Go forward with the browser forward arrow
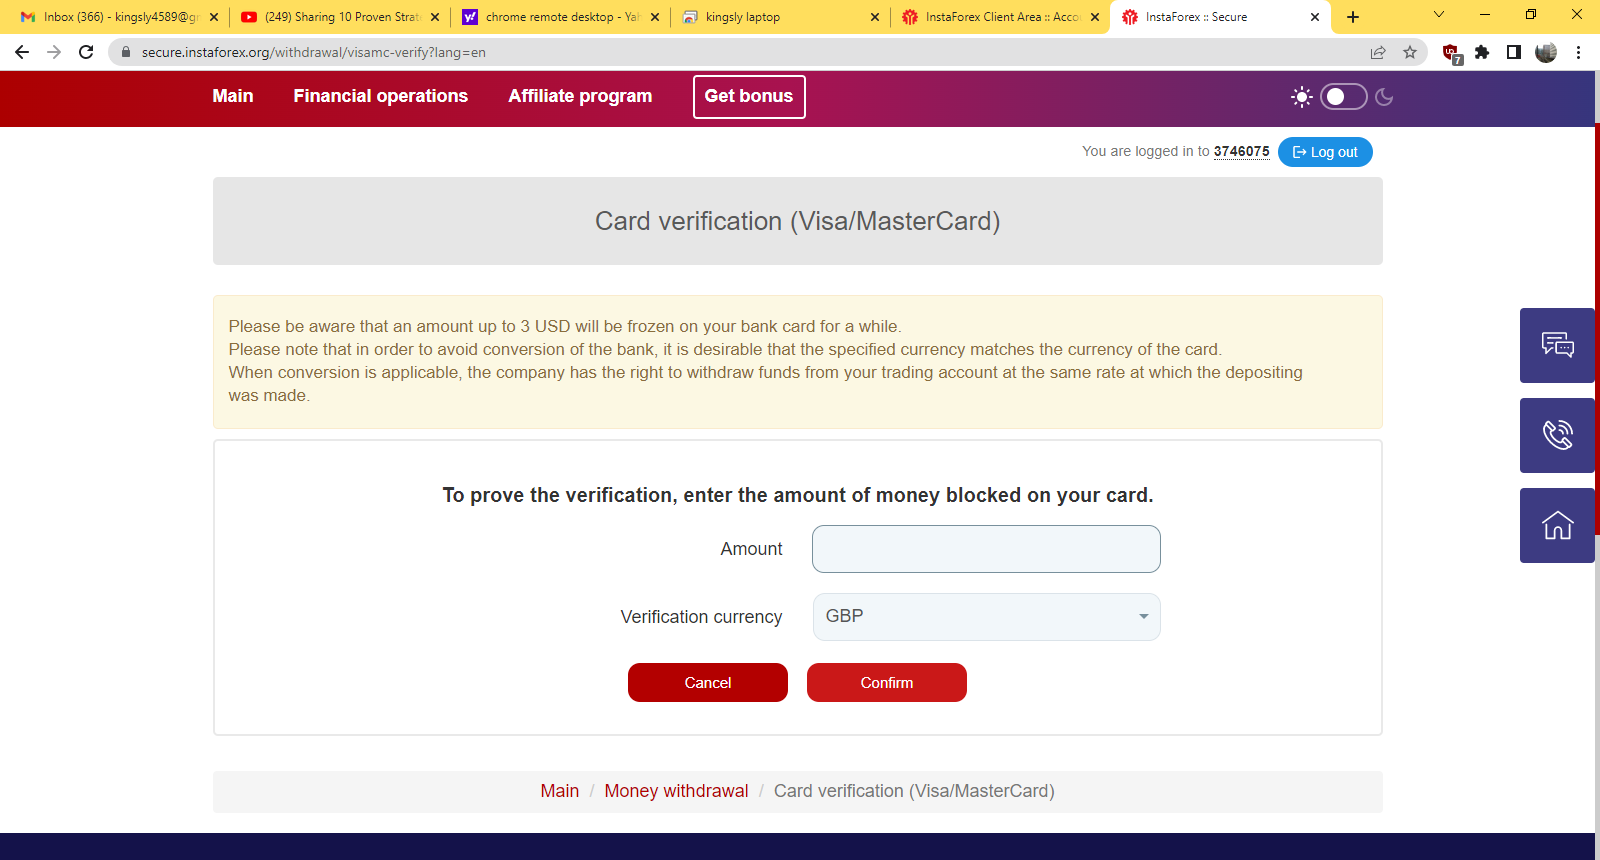Image resolution: width=1600 pixels, height=860 pixels. [54, 52]
